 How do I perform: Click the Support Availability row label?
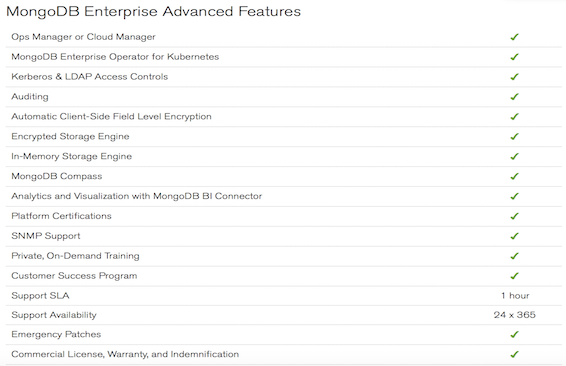54,315
